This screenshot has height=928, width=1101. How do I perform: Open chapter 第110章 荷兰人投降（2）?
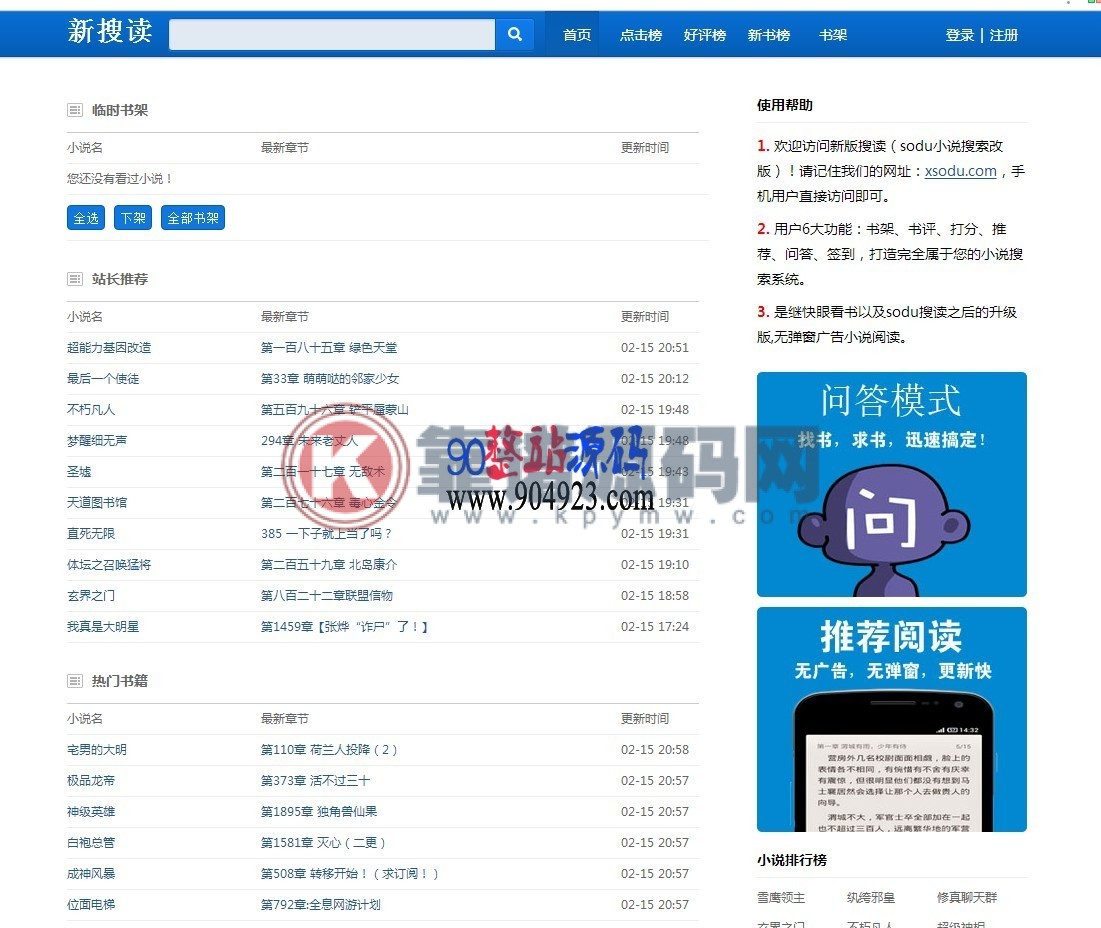[329, 750]
